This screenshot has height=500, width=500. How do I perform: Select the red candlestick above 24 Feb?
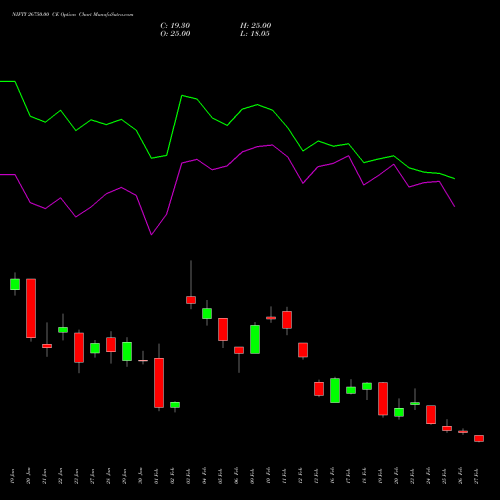tap(431, 415)
